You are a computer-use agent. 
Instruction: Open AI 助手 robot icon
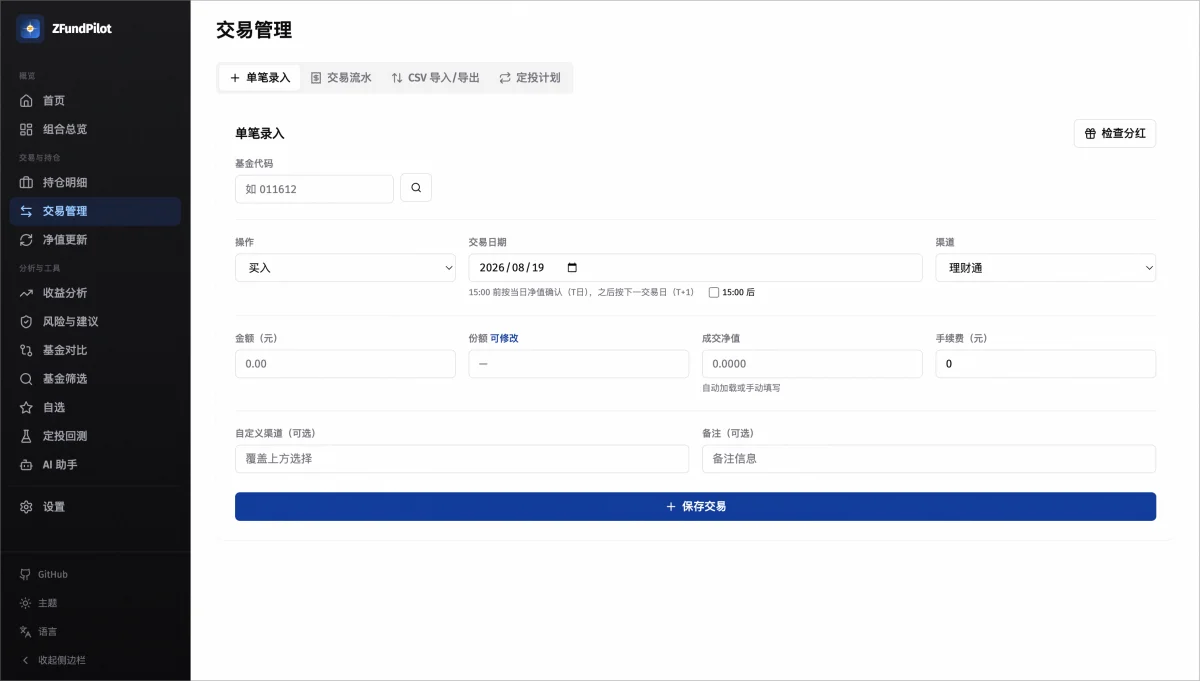pyautogui.click(x=26, y=465)
